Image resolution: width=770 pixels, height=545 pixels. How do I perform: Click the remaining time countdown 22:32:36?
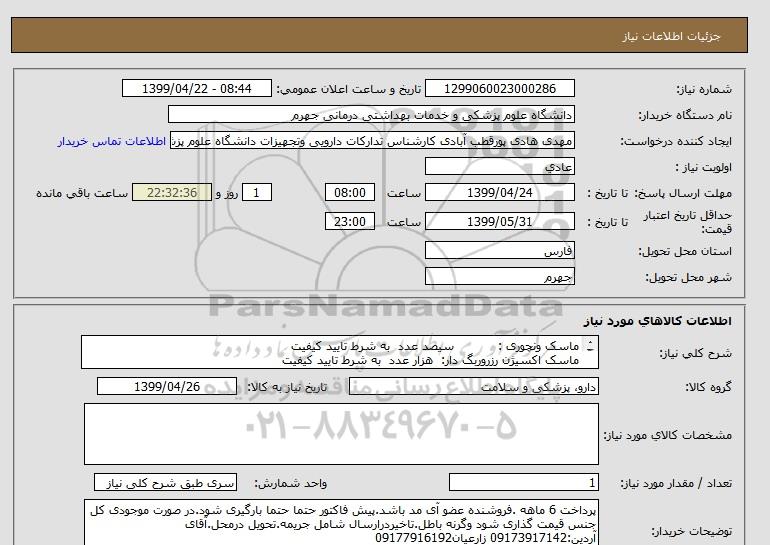[172, 192]
